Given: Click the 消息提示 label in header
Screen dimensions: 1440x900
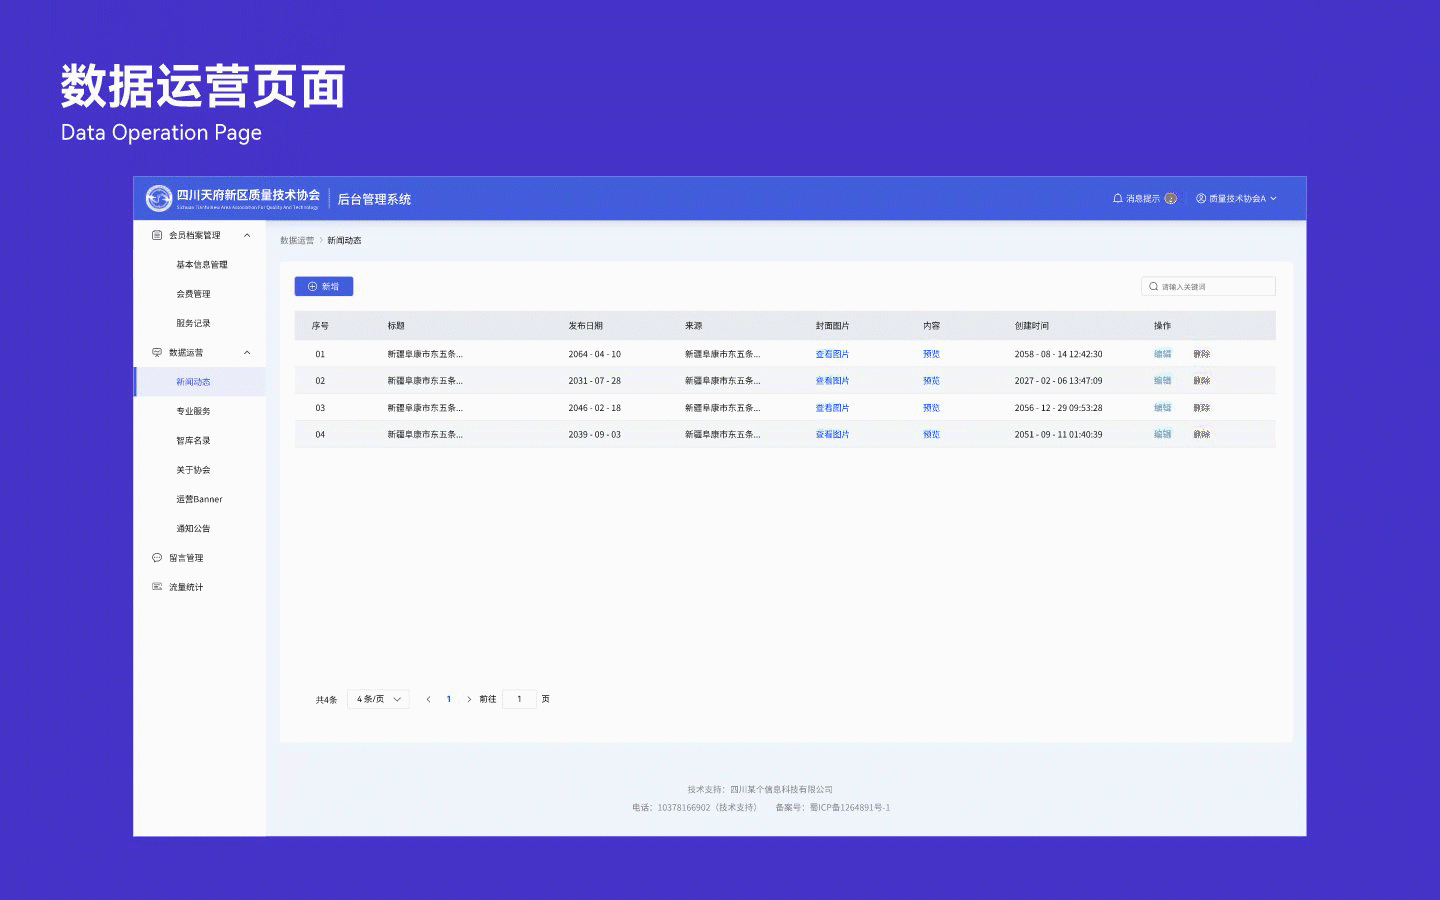Looking at the screenshot, I should click(1143, 198).
